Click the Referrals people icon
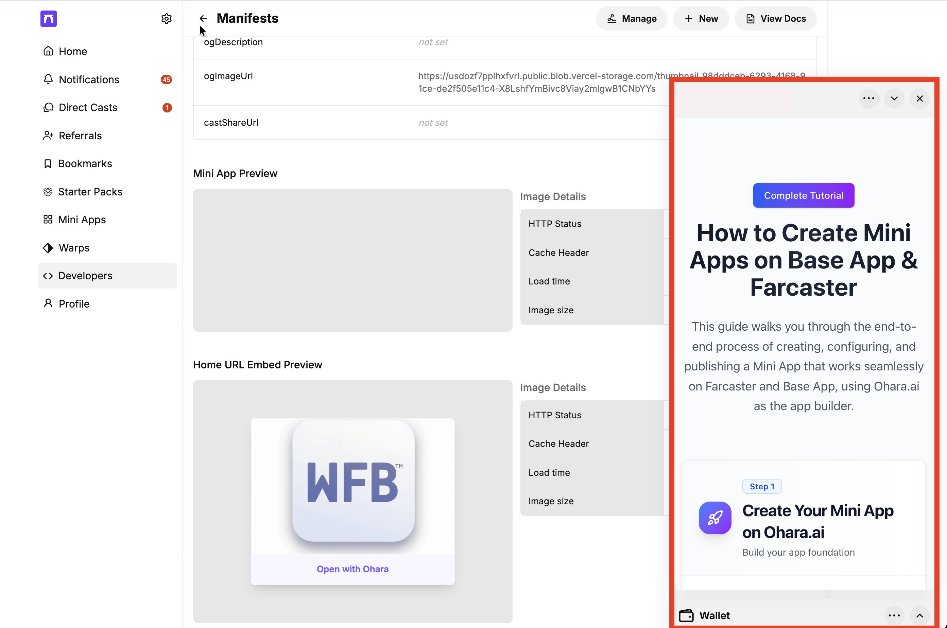The height and width of the screenshot is (628, 947). 48,135
